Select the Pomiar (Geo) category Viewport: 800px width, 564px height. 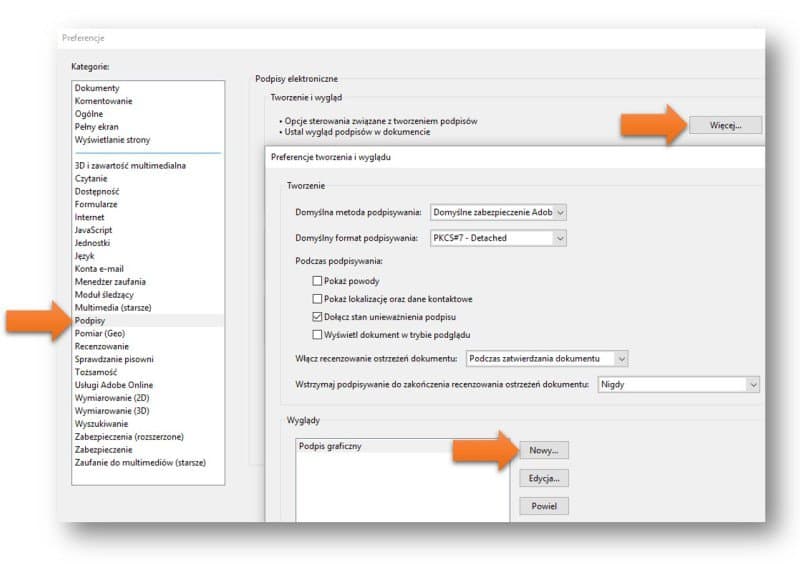pos(147,333)
